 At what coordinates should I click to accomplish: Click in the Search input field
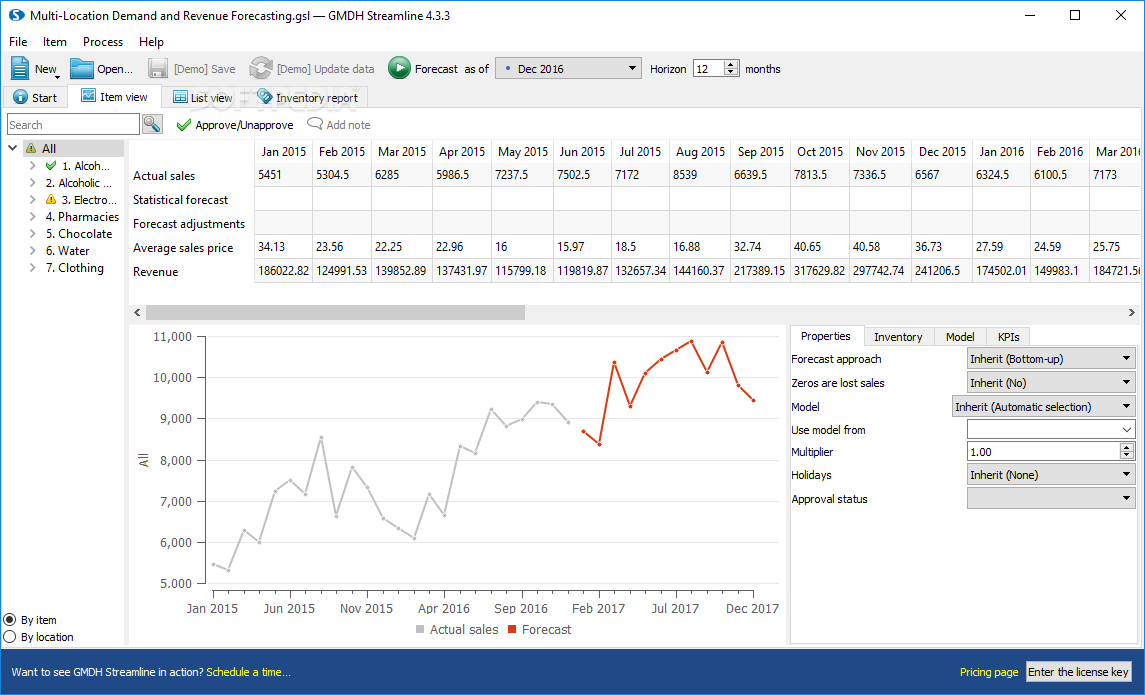point(73,124)
